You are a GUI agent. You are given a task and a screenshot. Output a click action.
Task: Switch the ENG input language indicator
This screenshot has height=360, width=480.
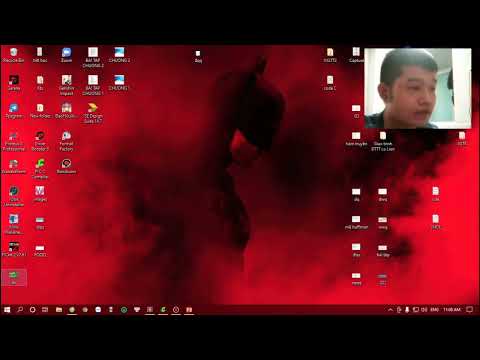434,310
